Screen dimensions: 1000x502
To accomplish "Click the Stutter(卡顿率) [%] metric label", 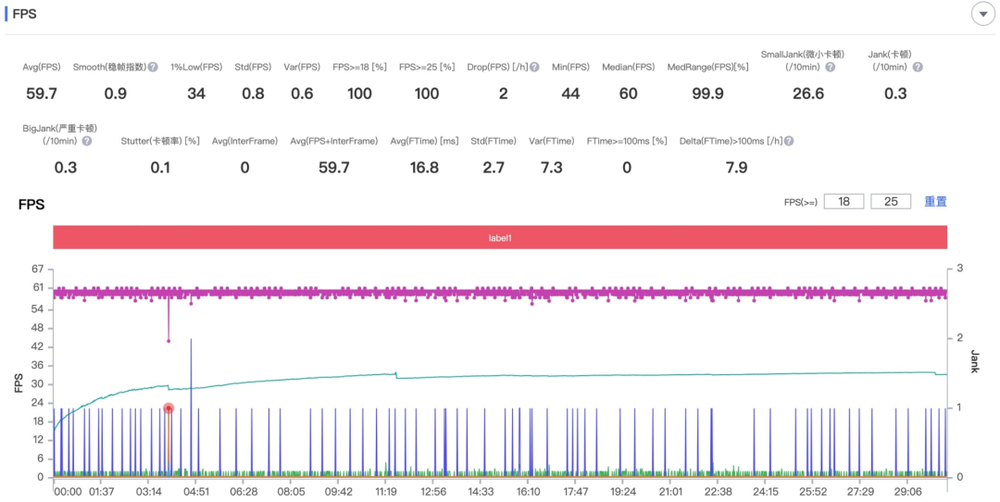I will tap(160, 142).
